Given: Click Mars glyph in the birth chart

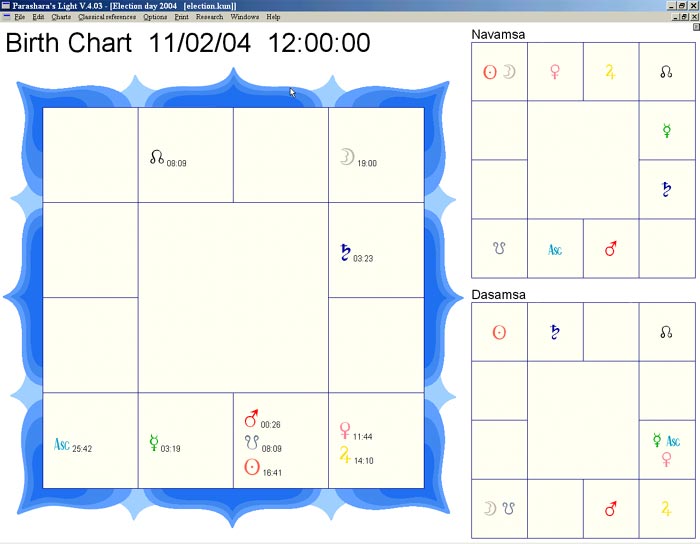Looking at the screenshot, I should tap(251, 418).
